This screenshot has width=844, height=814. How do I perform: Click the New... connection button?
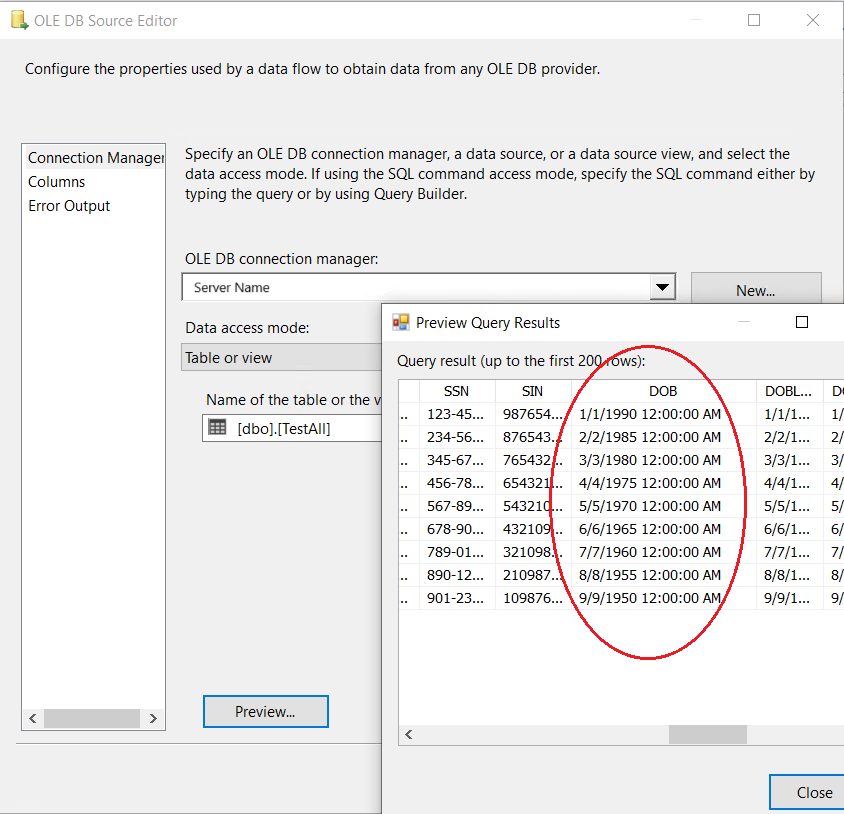755,290
